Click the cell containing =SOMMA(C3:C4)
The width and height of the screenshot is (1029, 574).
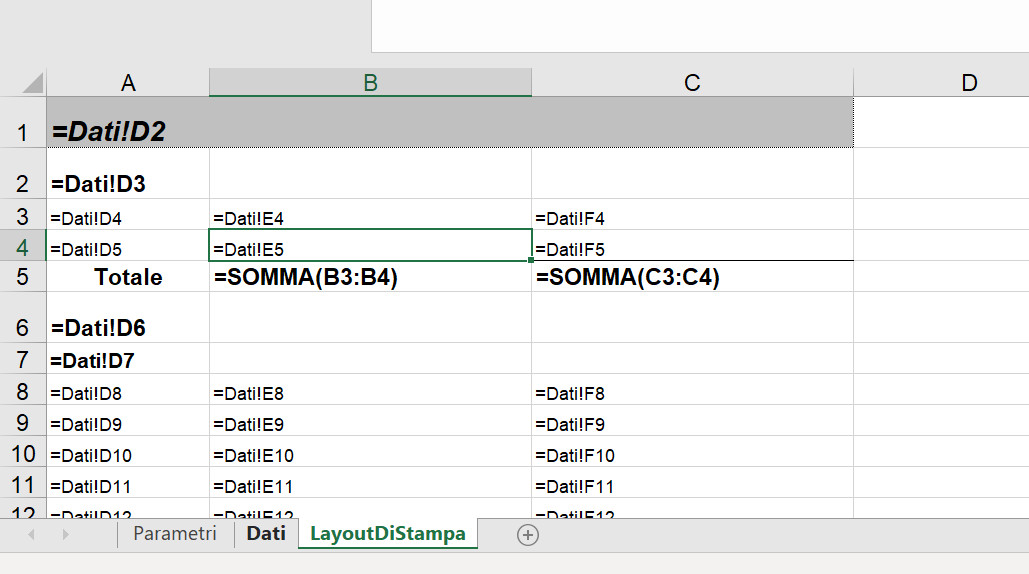692,277
